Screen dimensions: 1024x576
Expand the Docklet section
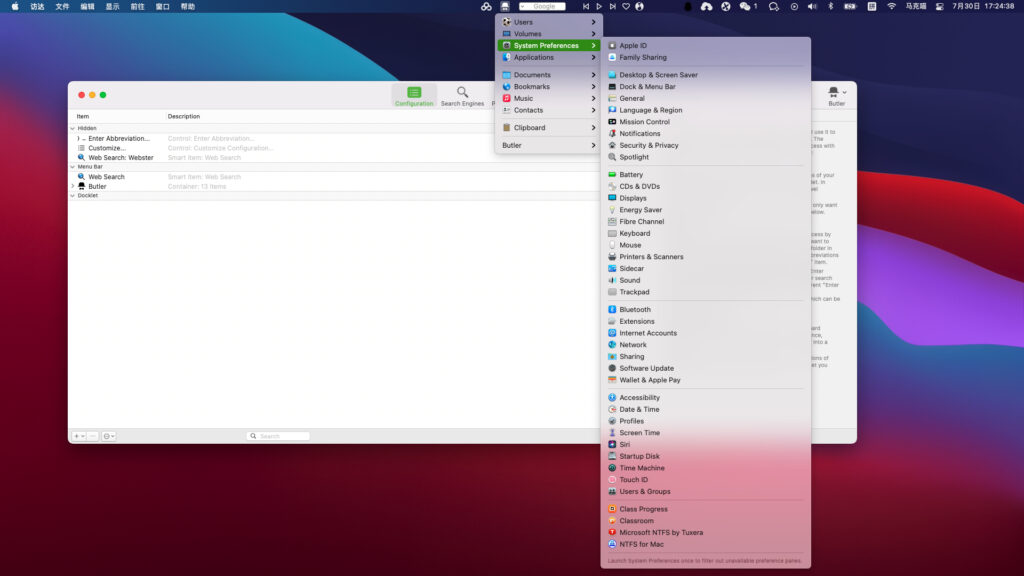click(x=72, y=195)
